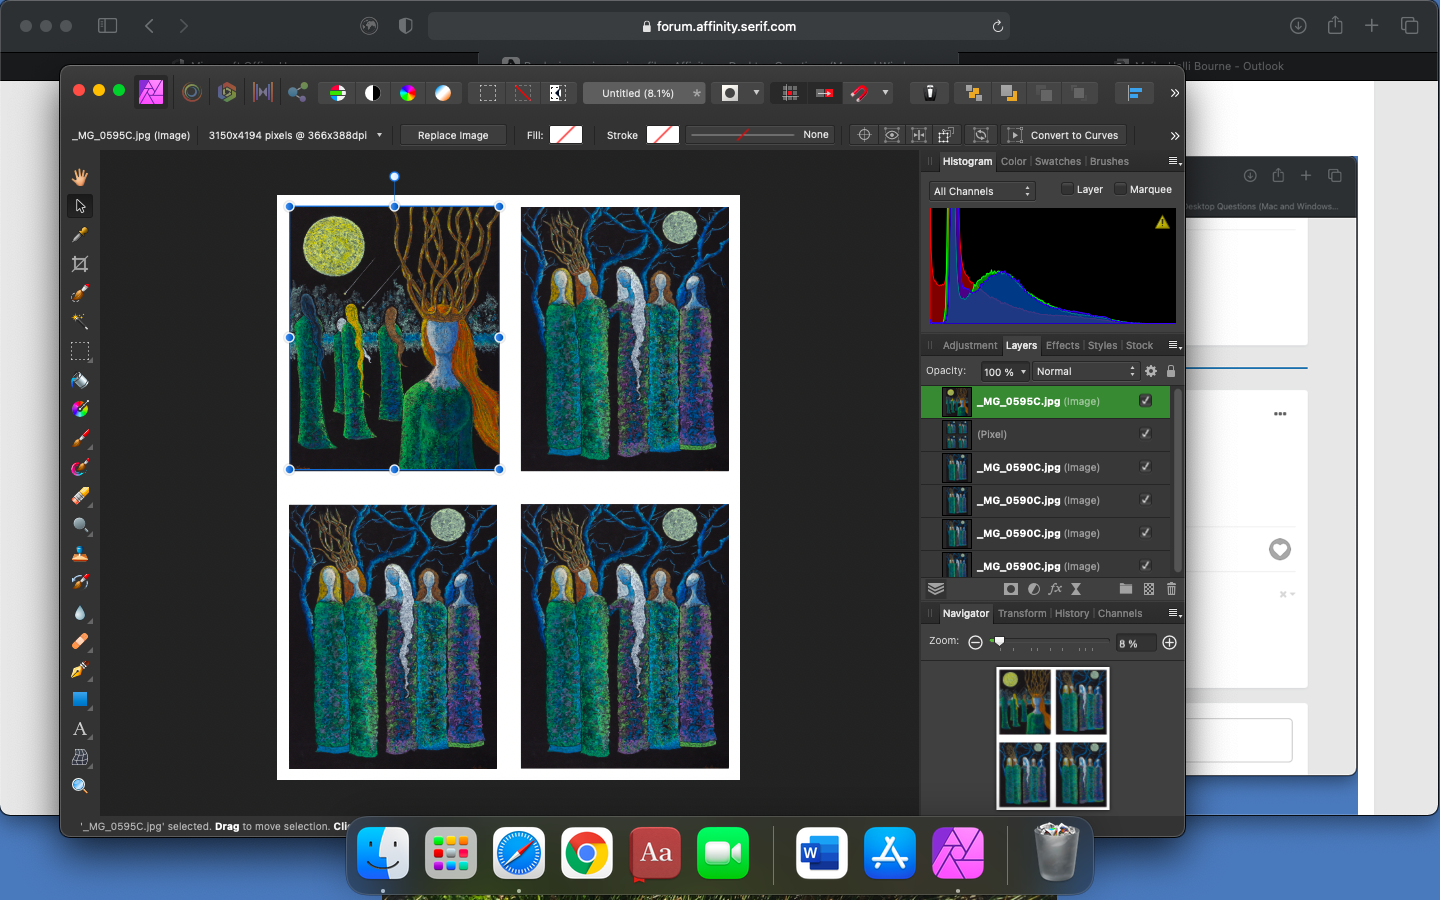Click the Replace Image button
The width and height of the screenshot is (1440, 900).
[453, 135]
